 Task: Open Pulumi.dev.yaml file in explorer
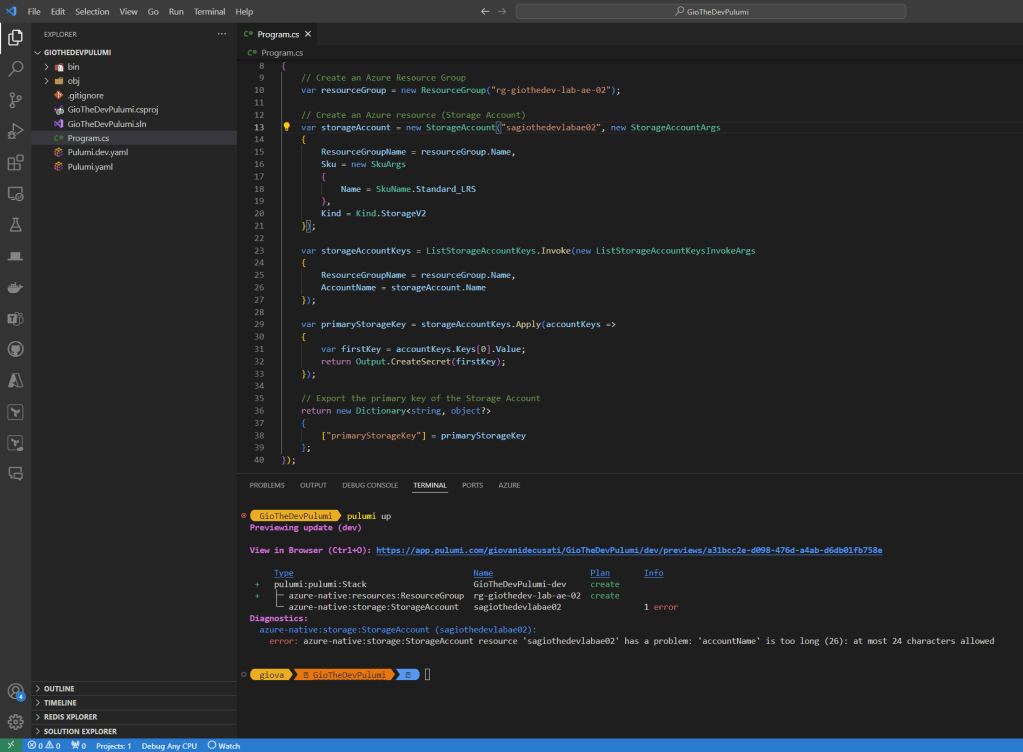(x=98, y=152)
